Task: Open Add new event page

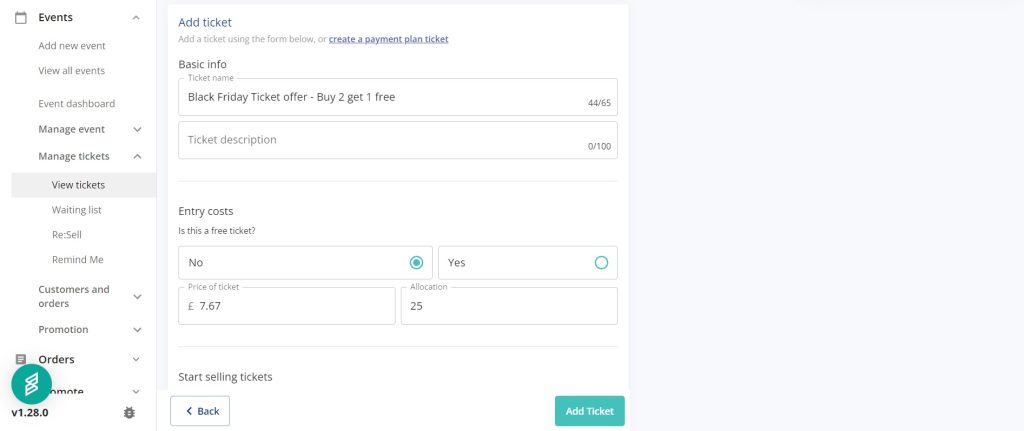Action: tap(72, 46)
